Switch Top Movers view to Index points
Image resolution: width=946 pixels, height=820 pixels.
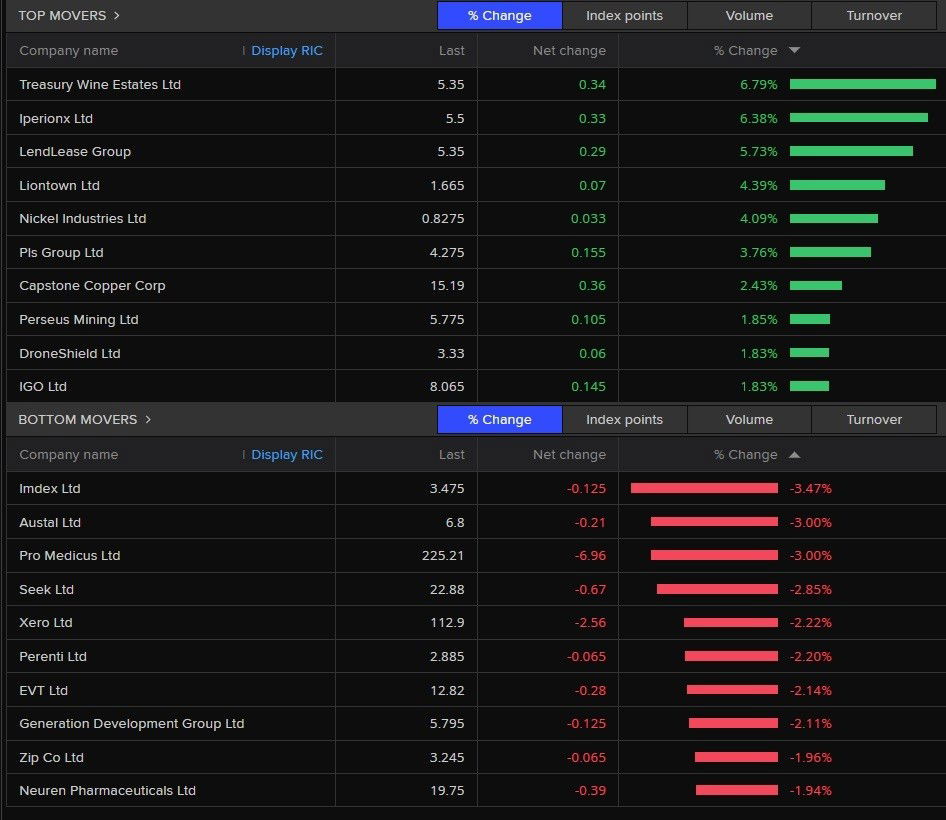tap(624, 15)
